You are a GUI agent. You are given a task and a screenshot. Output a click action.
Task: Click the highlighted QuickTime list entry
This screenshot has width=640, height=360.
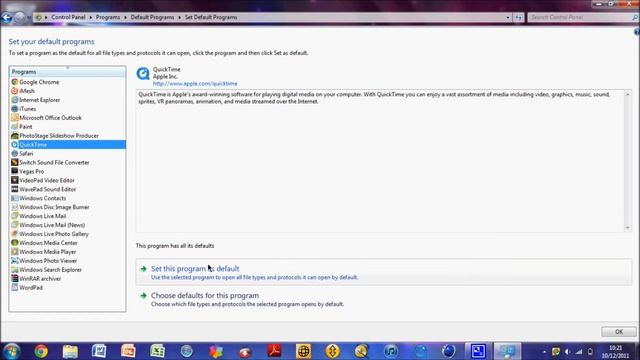pyautogui.click(x=68, y=144)
